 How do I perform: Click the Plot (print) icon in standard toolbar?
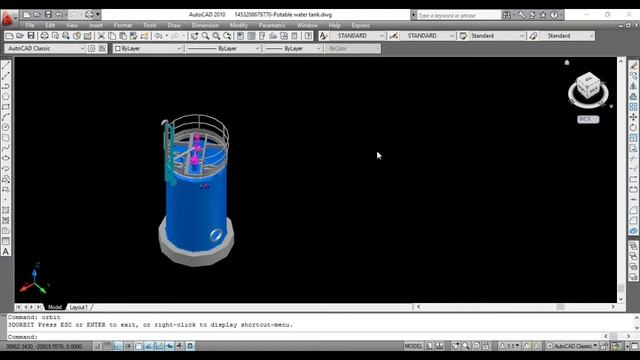44,36
